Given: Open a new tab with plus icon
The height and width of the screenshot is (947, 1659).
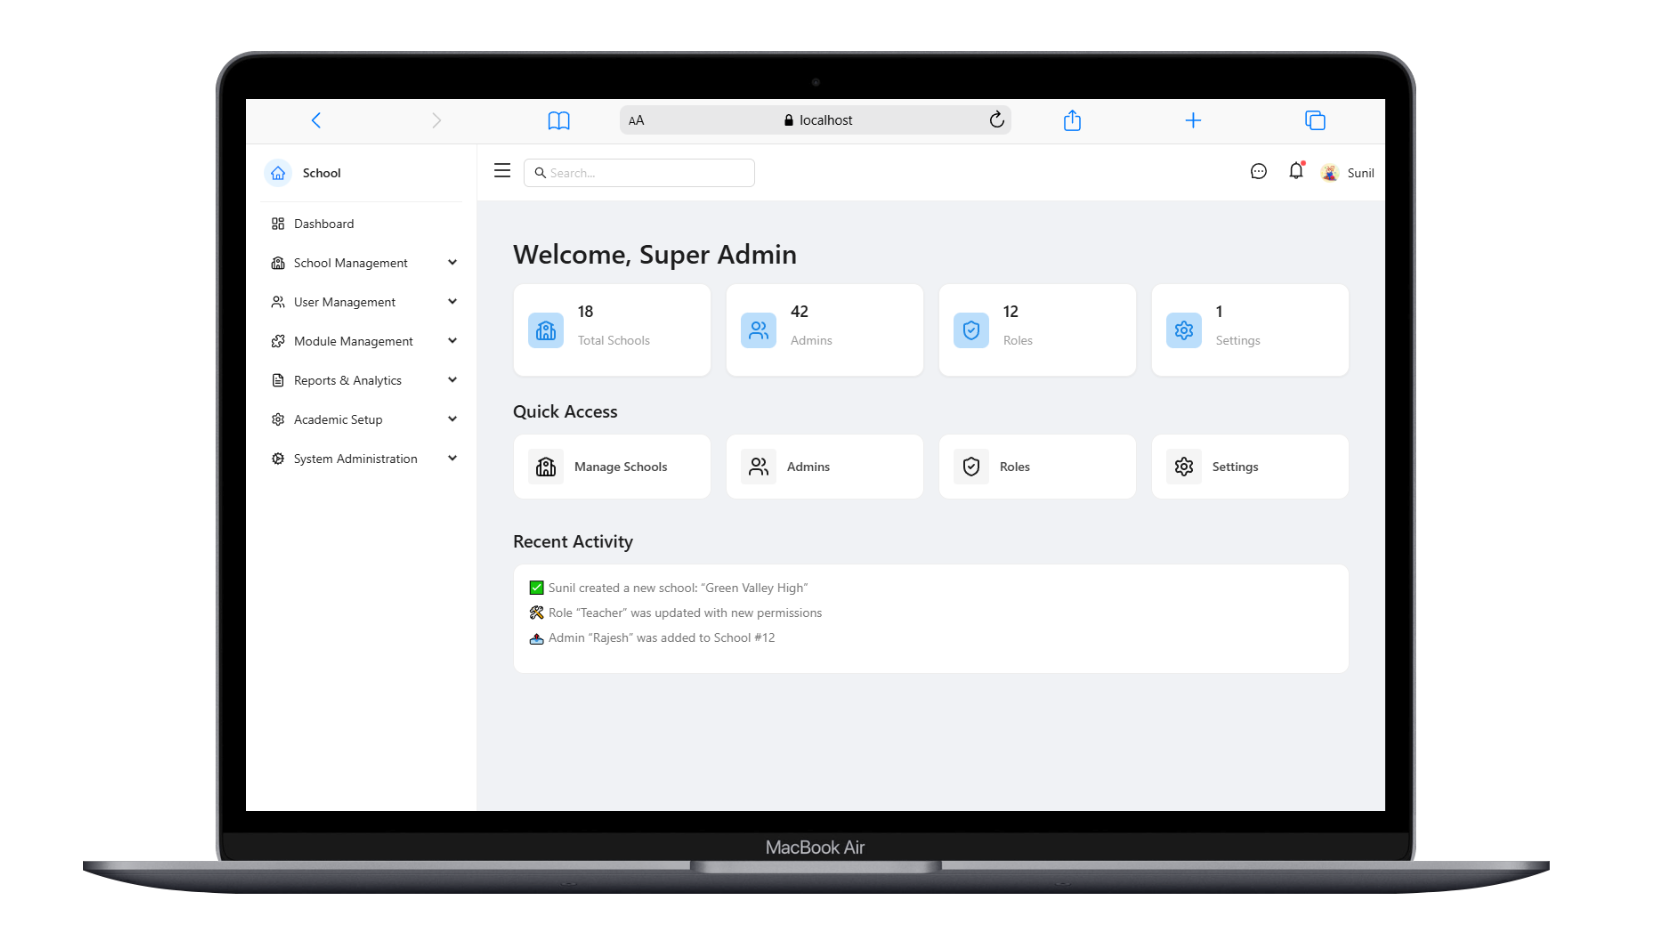Looking at the screenshot, I should pyautogui.click(x=1192, y=121).
